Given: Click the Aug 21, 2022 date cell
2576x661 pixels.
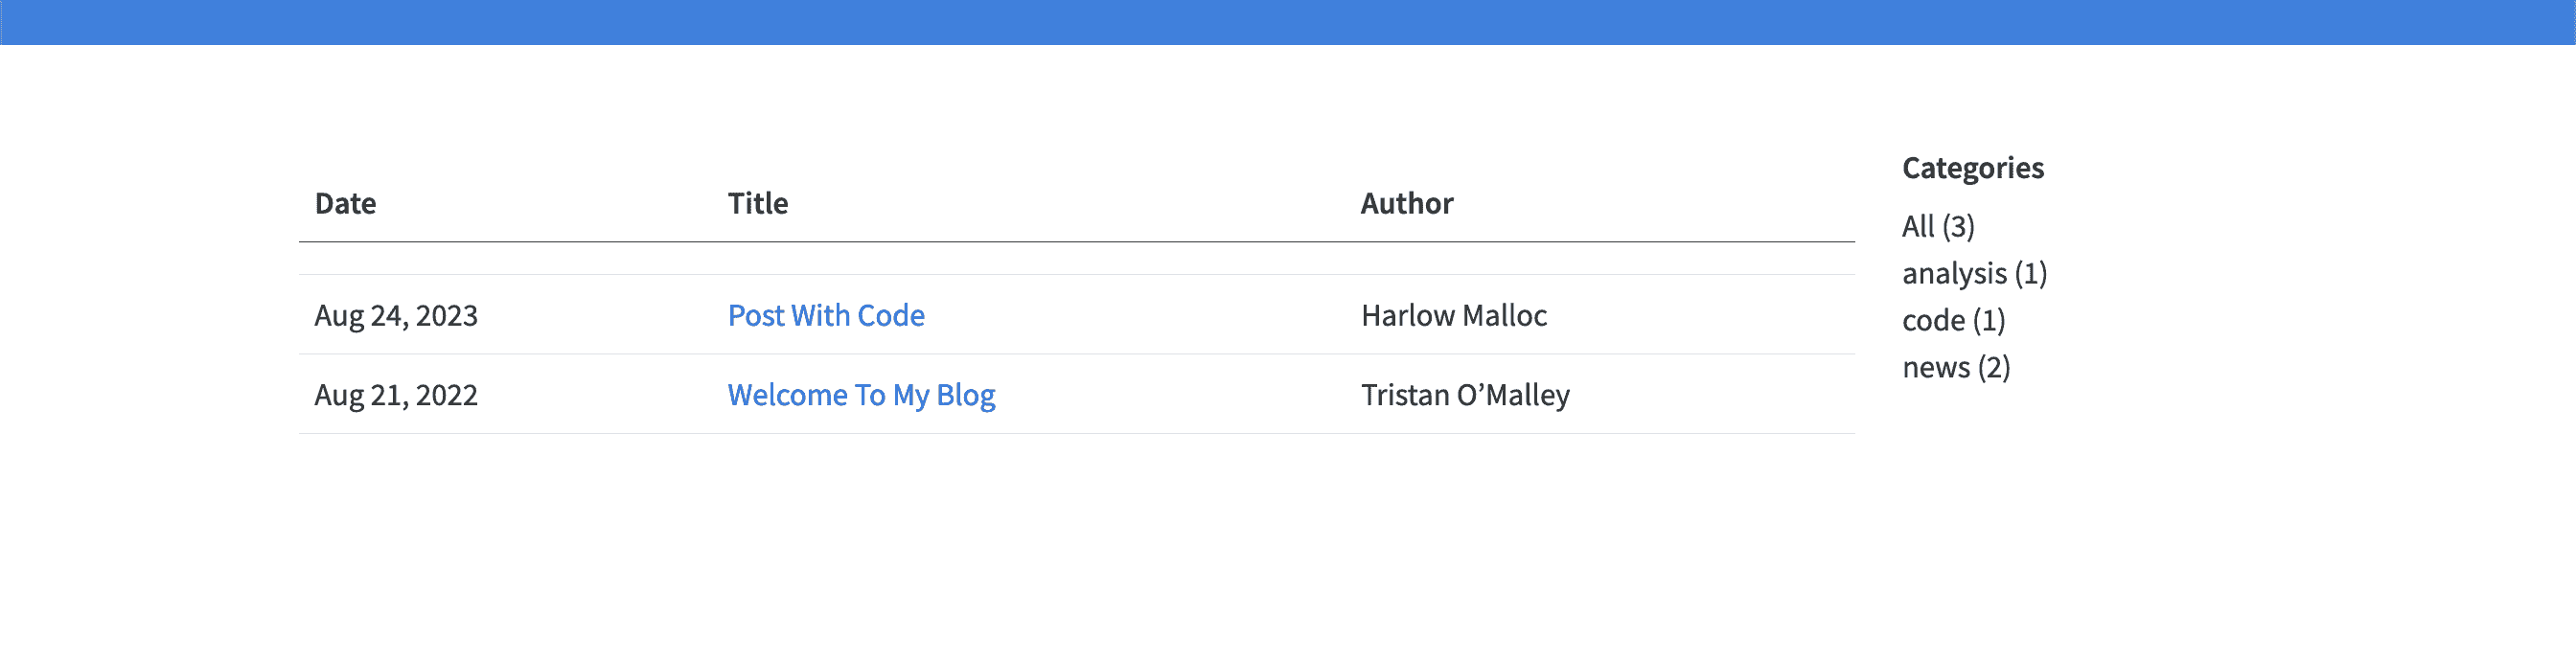Looking at the screenshot, I should tap(396, 395).
